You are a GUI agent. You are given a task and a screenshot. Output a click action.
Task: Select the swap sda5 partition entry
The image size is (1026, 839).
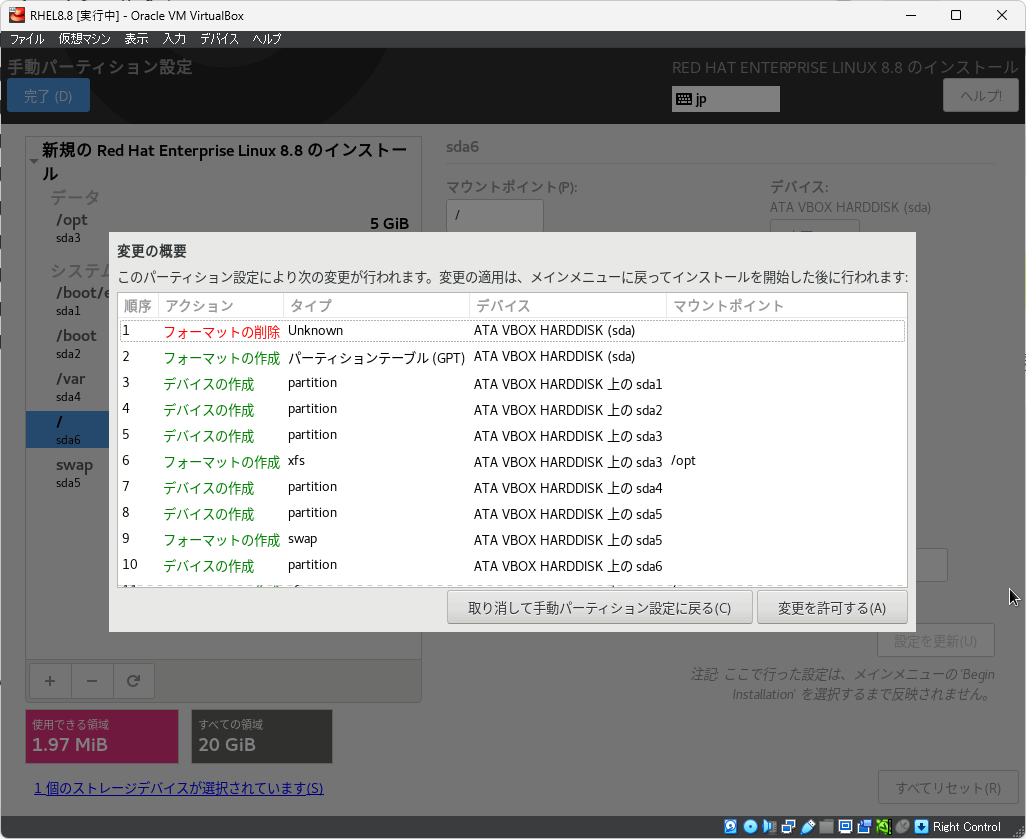click(x=68, y=473)
